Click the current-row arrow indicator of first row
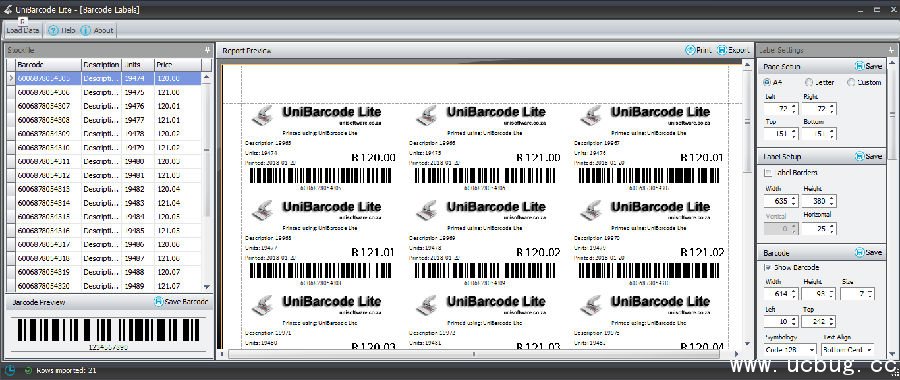Screen dimensions: 900x380 [x=11, y=78]
